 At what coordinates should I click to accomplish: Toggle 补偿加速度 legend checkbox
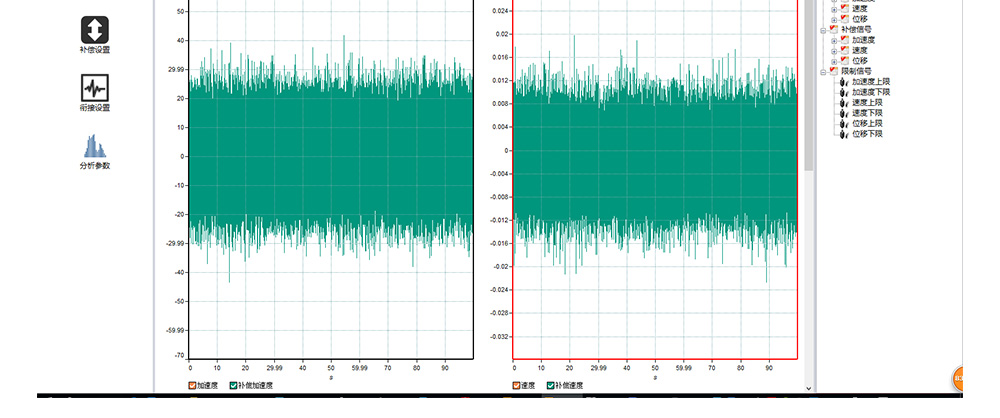pos(234,385)
